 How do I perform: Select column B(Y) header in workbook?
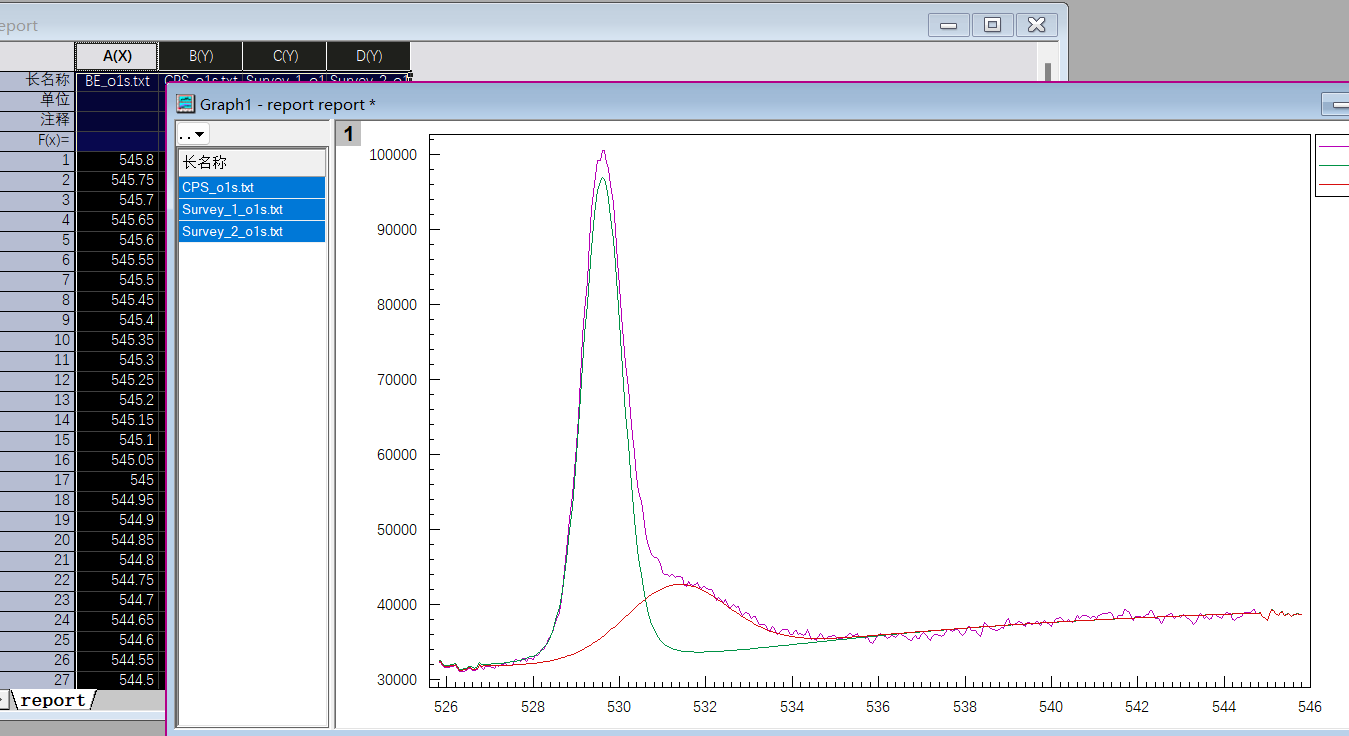point(201,56)
